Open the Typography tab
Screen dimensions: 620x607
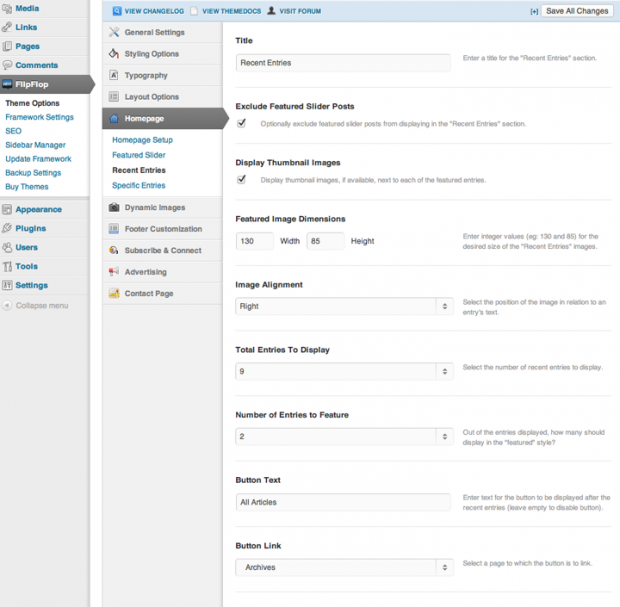click(x=162, y=75)
